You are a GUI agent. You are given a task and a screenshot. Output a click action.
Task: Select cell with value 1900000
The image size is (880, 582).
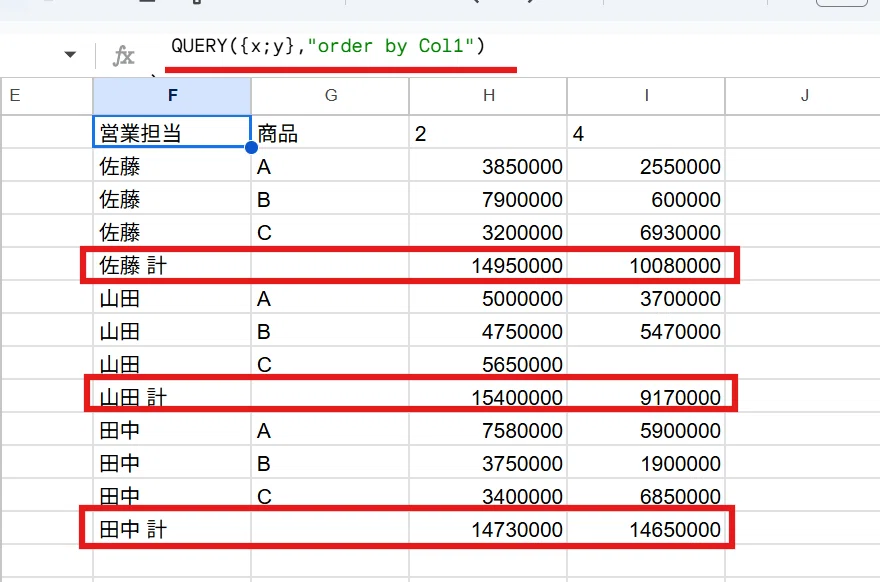tap(646, 462)
